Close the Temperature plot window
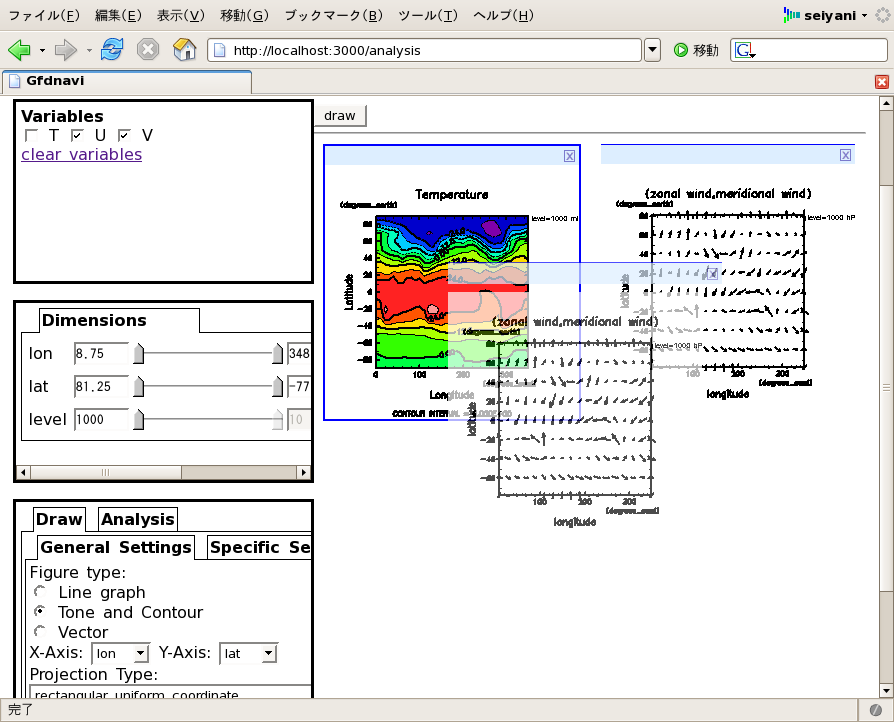Viewport: 894px width, 722px height. [569, 156]
